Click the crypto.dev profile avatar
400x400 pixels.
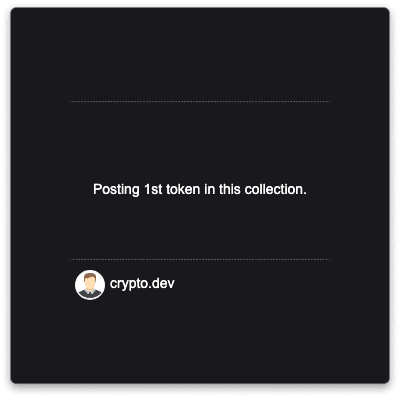click(90, 285)
